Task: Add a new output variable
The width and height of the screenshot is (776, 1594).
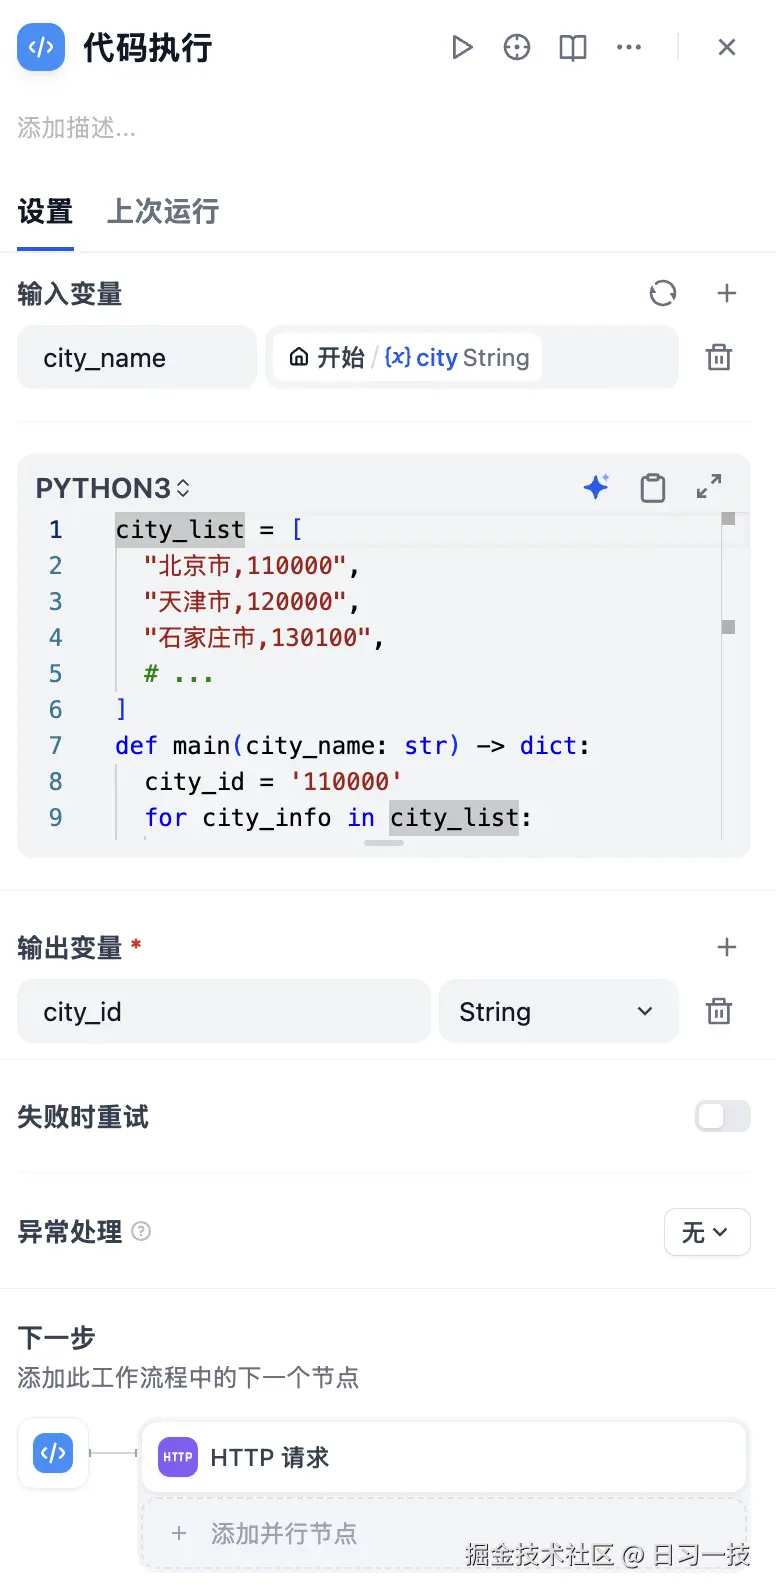Action: pos(727,947)
